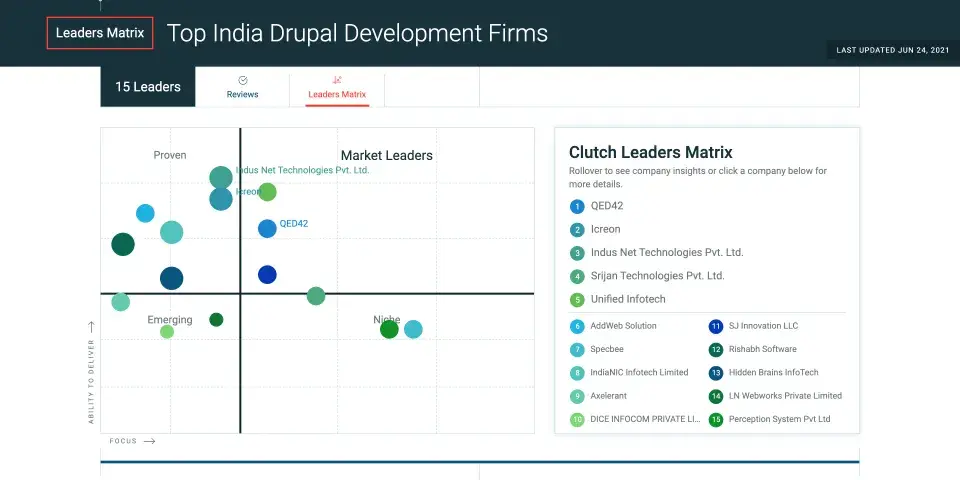Click the large teal bubble below Proven label

click(171, 232)
